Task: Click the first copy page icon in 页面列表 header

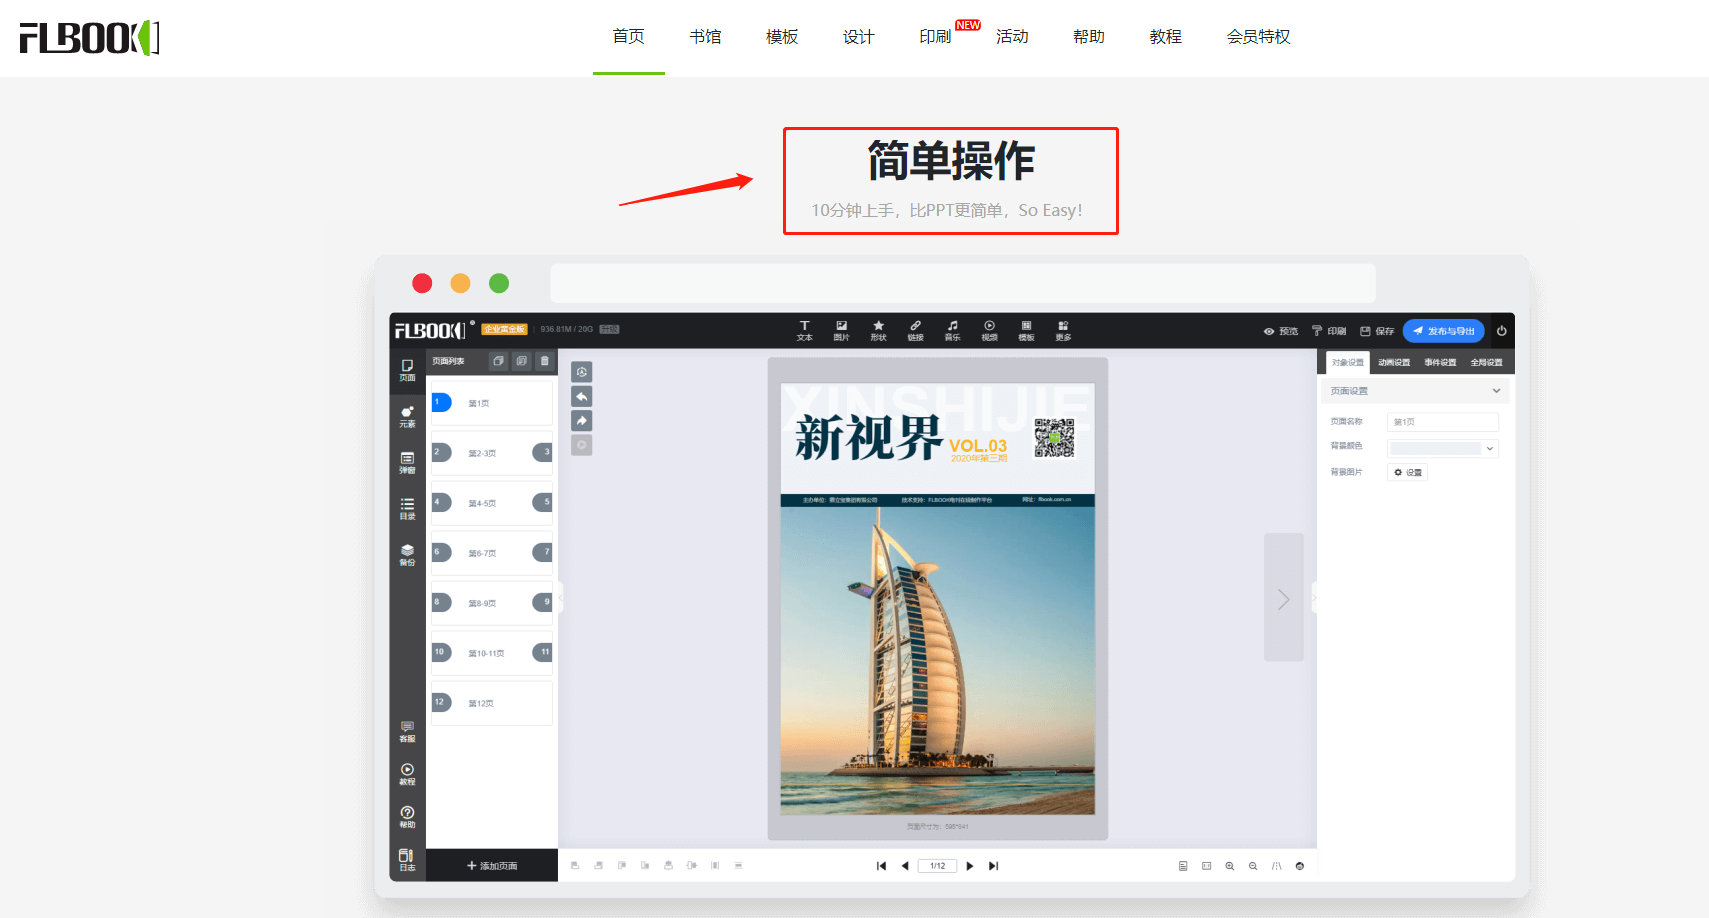Action: point(498,361)
